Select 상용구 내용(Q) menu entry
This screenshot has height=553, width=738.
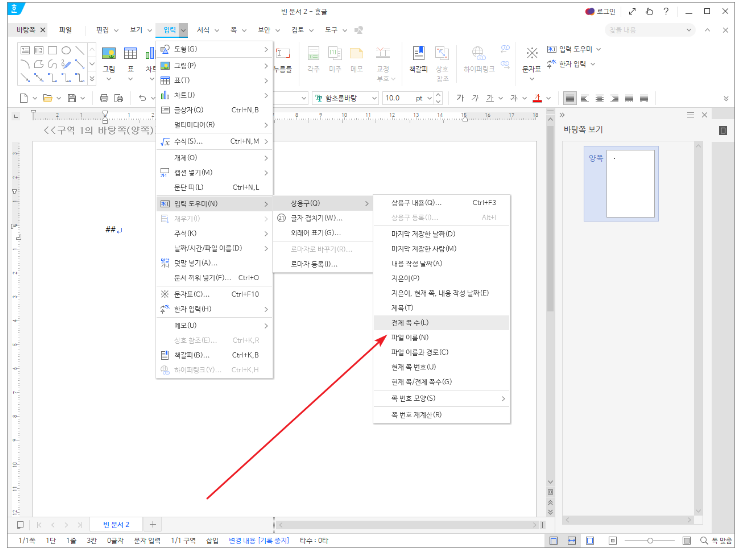click(x=441, y=203)
